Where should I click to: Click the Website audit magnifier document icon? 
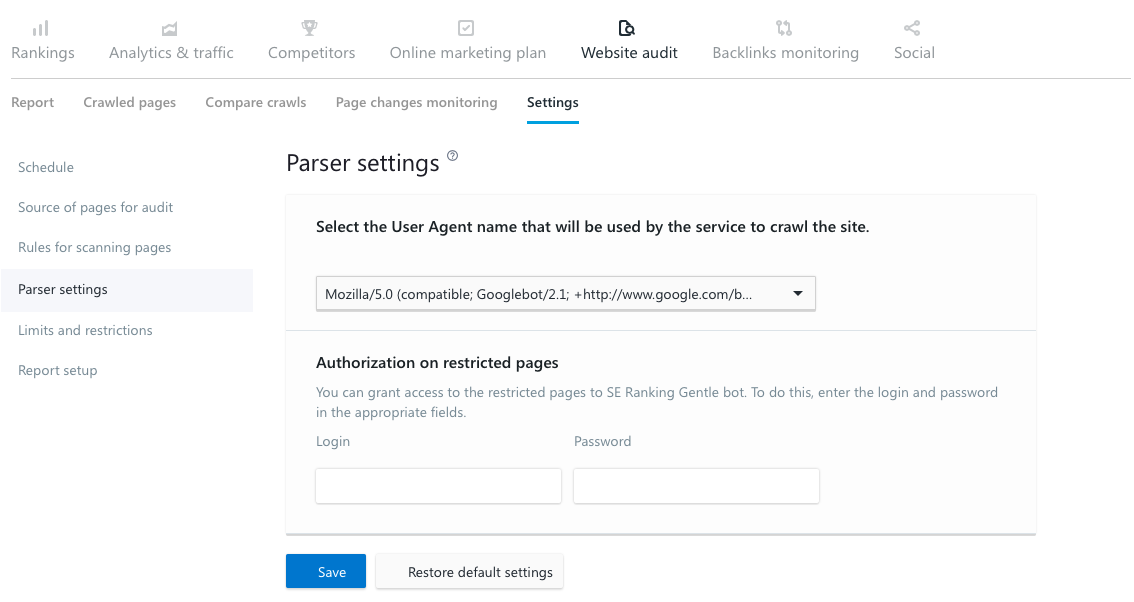(x=626, y=28)
